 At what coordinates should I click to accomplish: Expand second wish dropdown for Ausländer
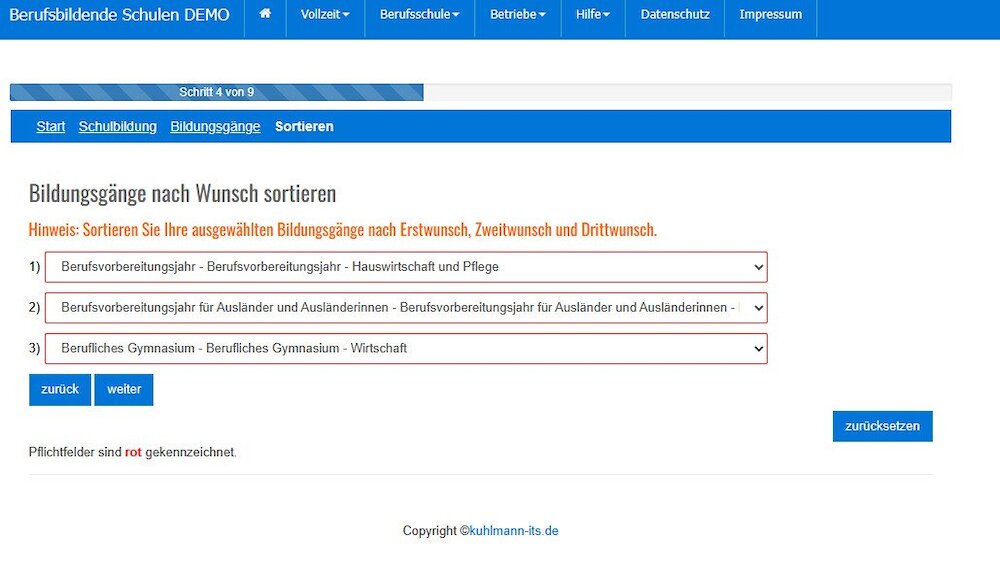click(412, 308)
